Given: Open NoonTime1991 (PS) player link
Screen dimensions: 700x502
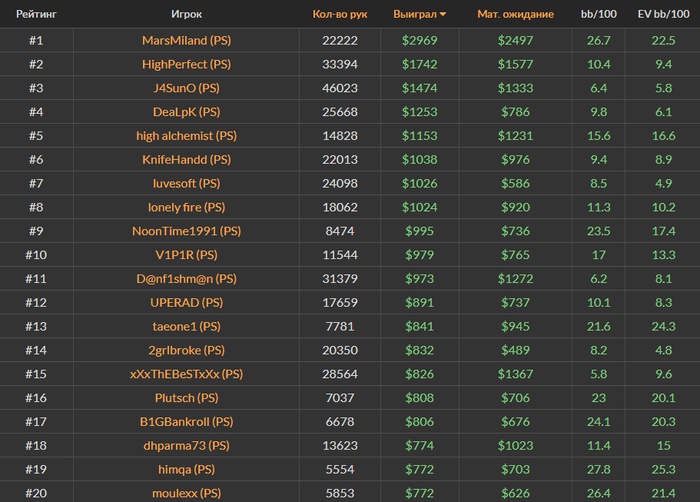Looking at the screenshot, I should [x=186, y=231].
